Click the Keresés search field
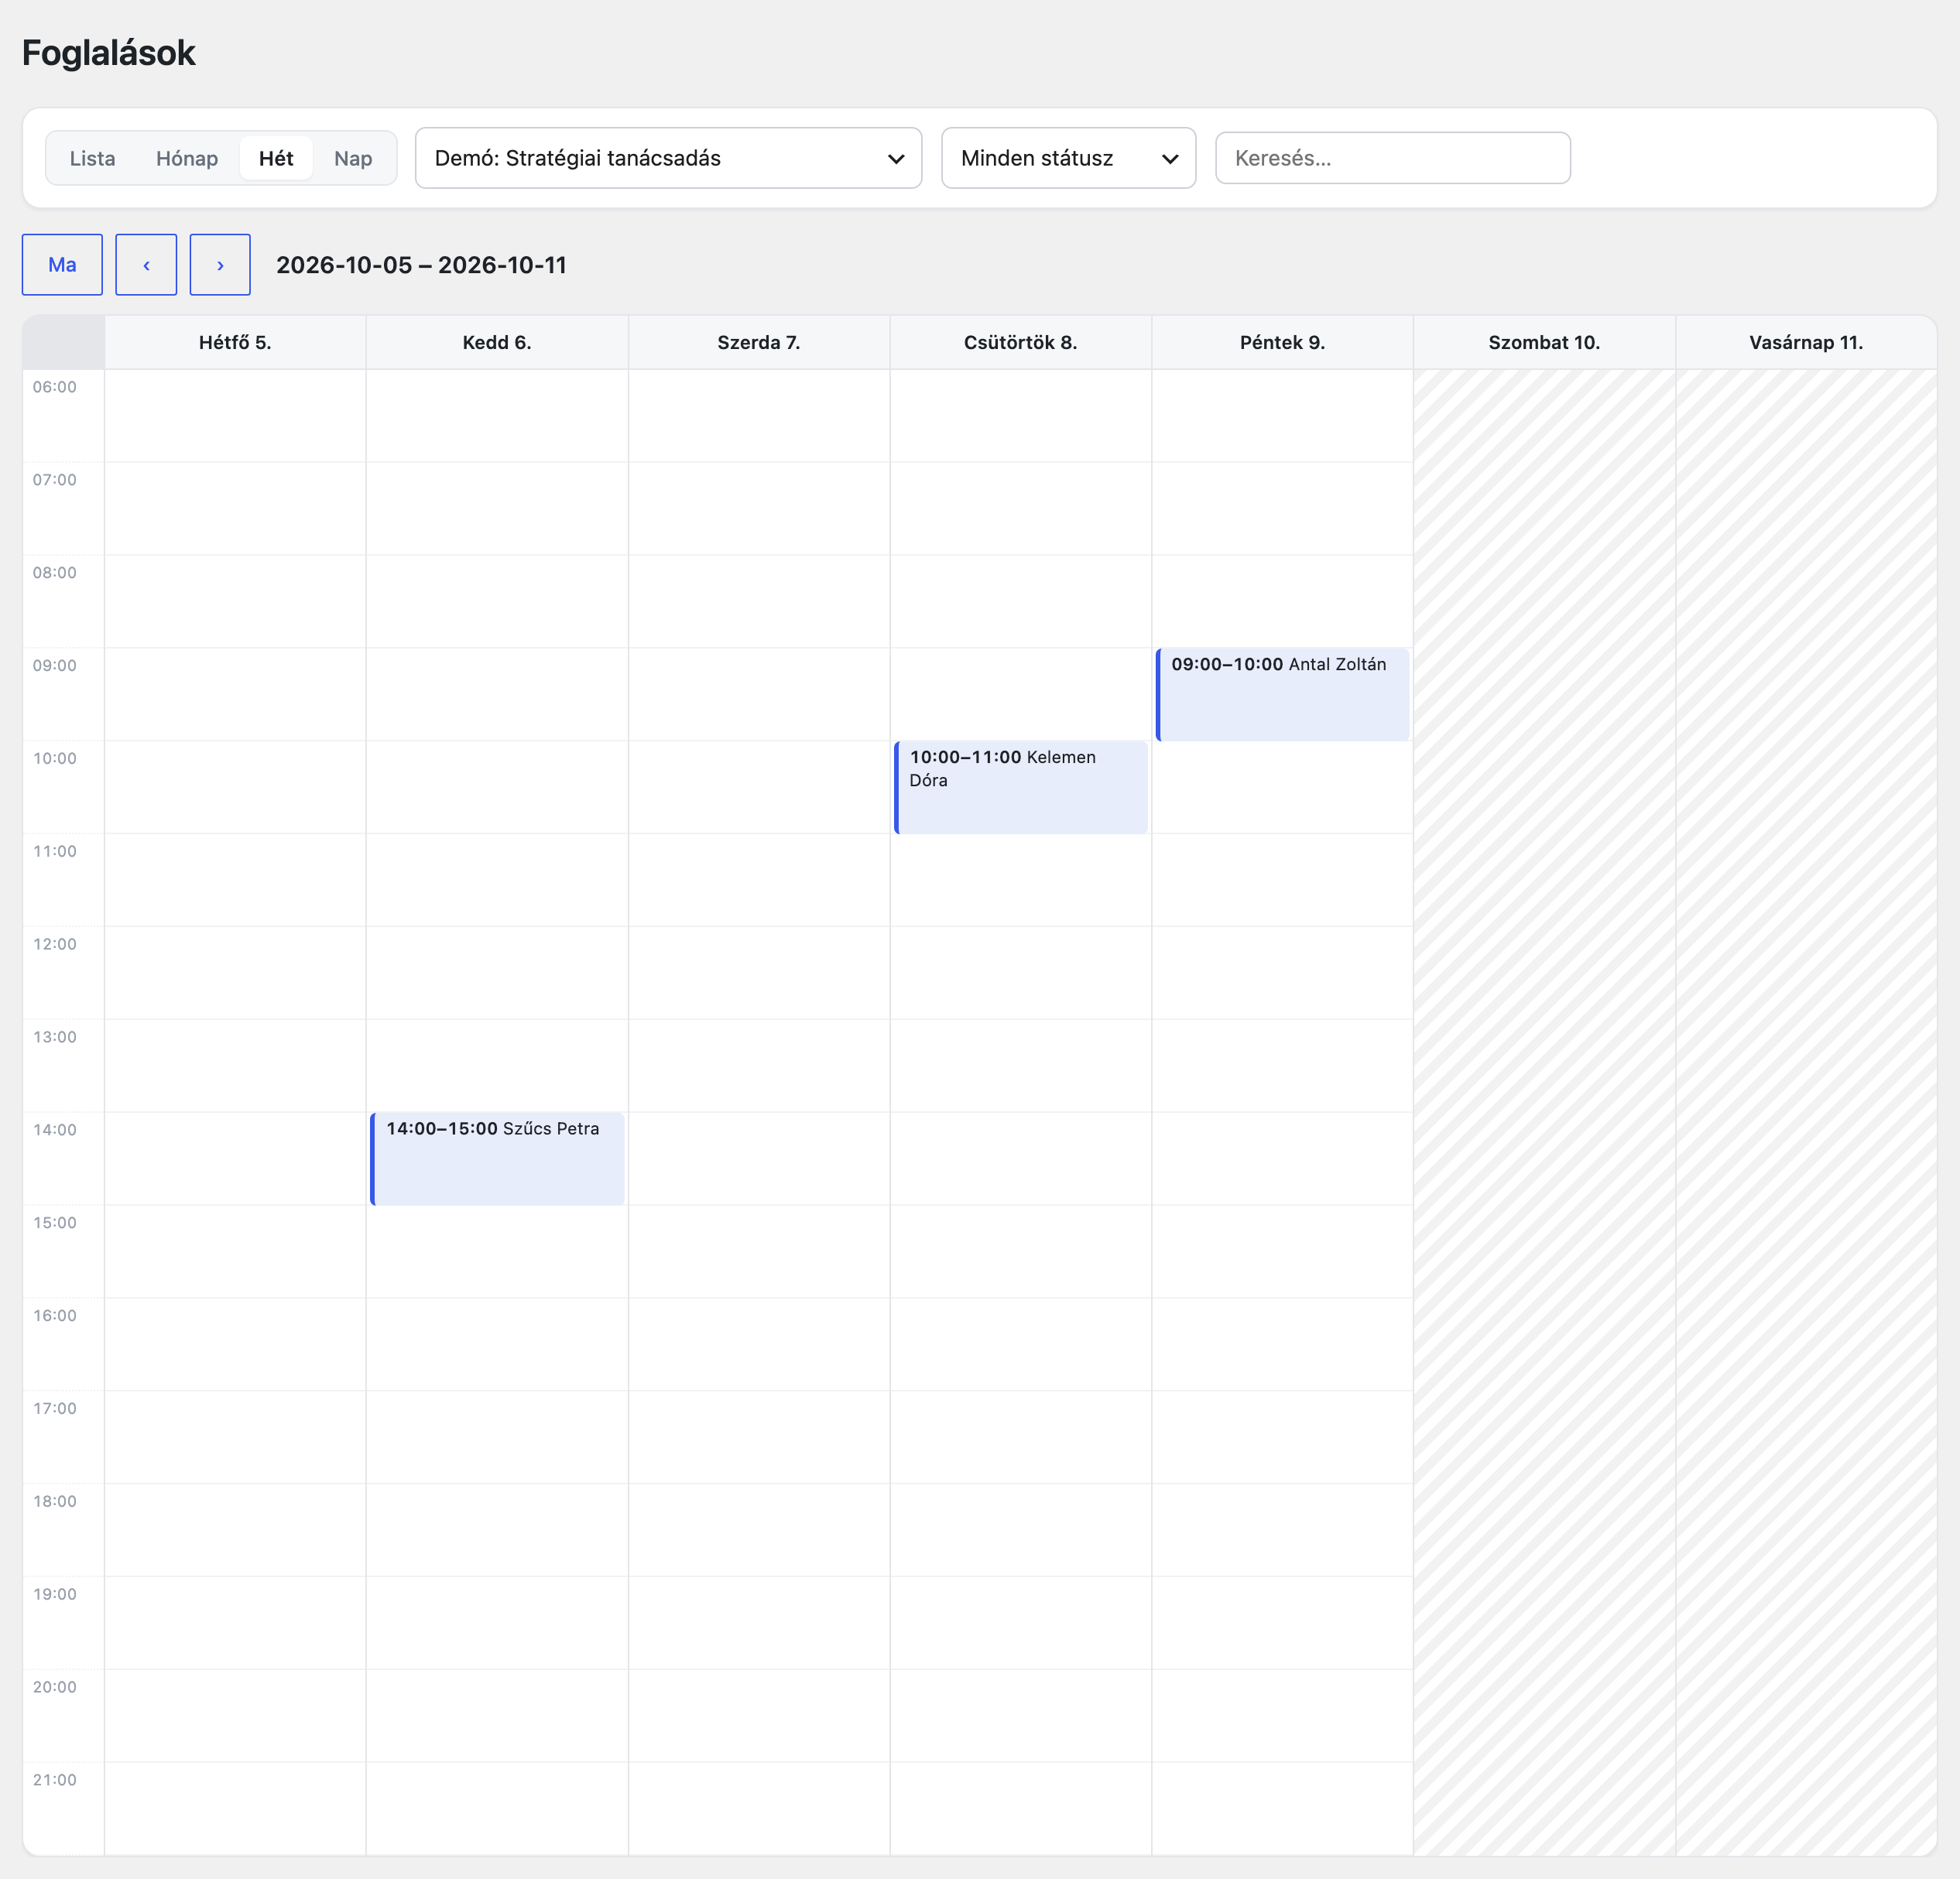 1392,158
